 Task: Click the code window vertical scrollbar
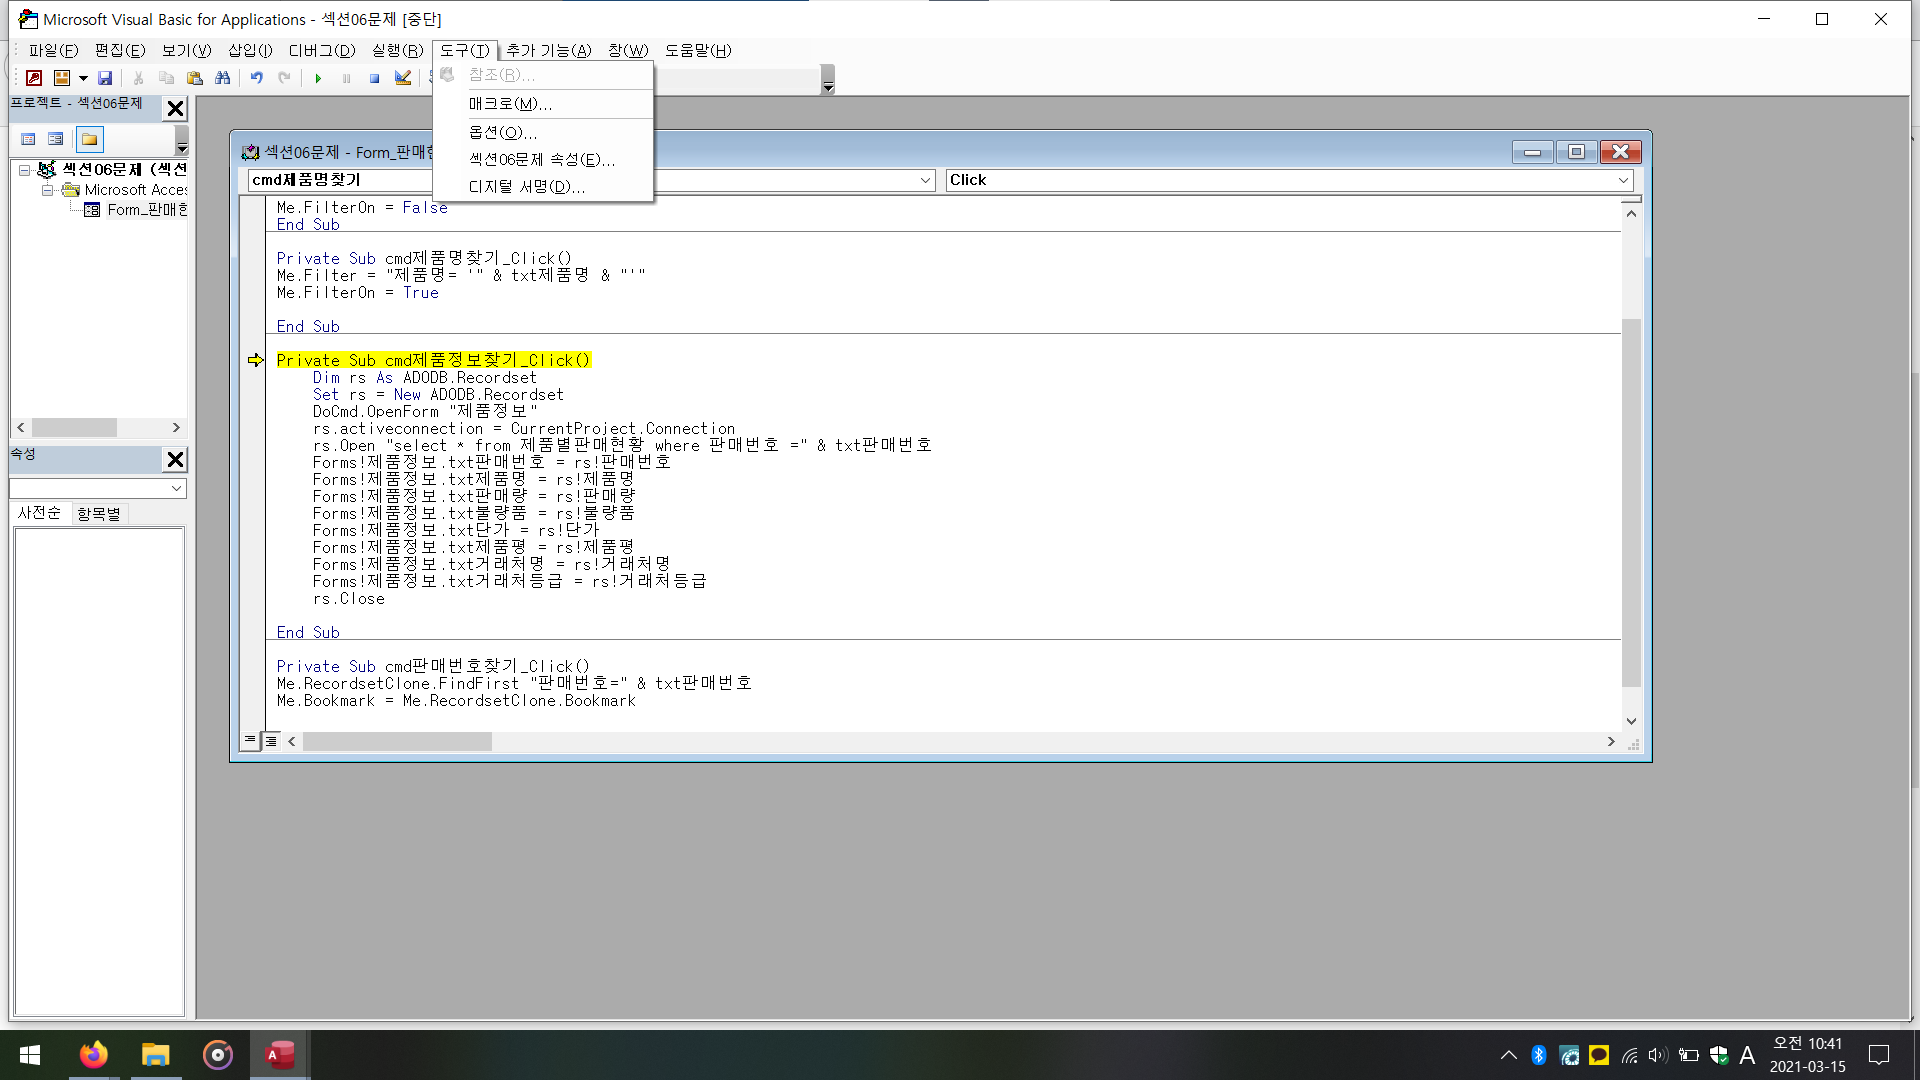1631,500
